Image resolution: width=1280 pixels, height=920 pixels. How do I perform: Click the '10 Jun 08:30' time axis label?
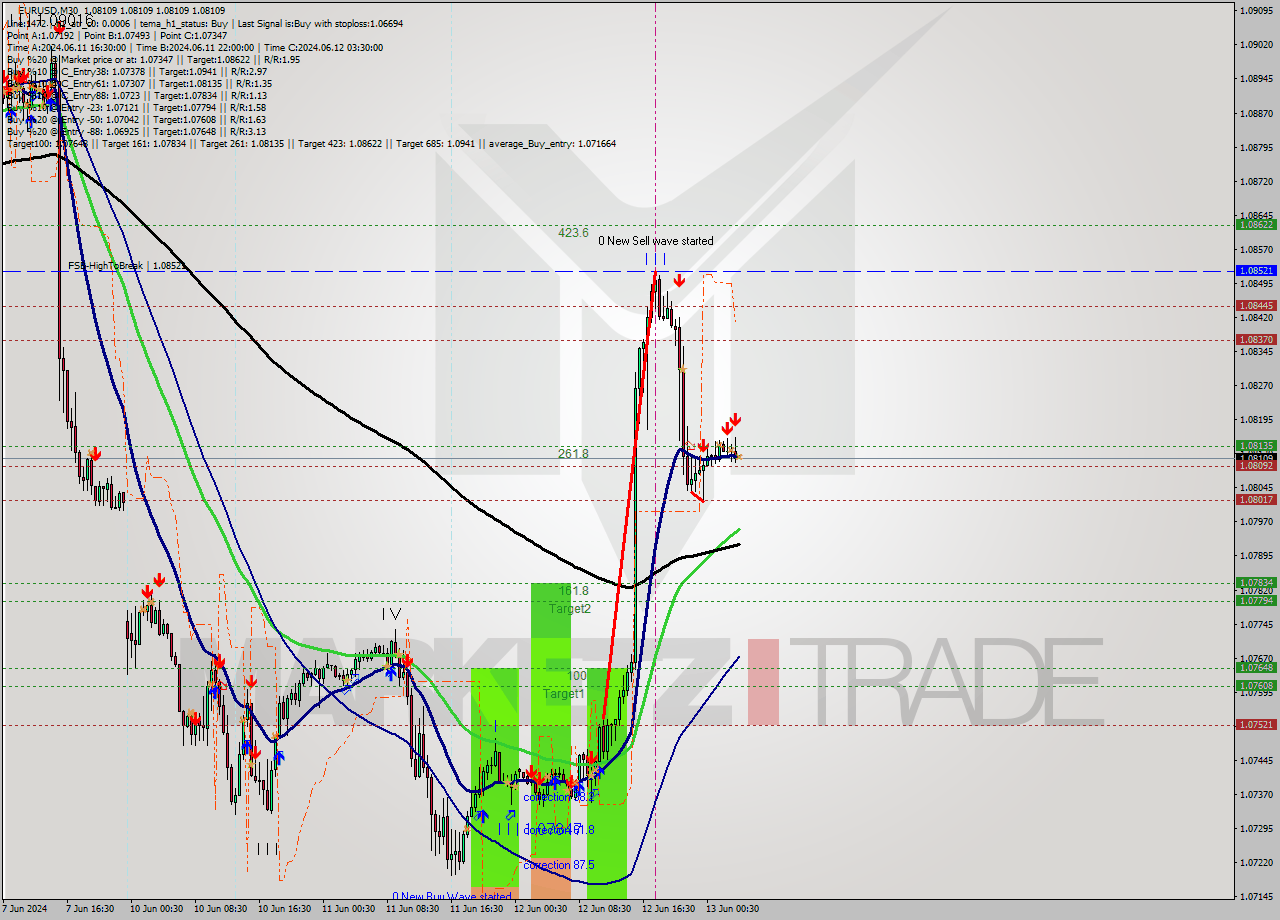click(219, 909)
